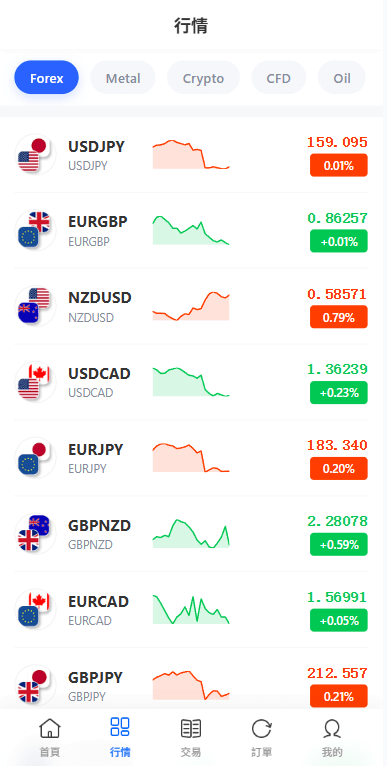Tap the trade book icon in bottom bar
The width and height of the screenshot is (387, 766).
[x=191, y=728]
